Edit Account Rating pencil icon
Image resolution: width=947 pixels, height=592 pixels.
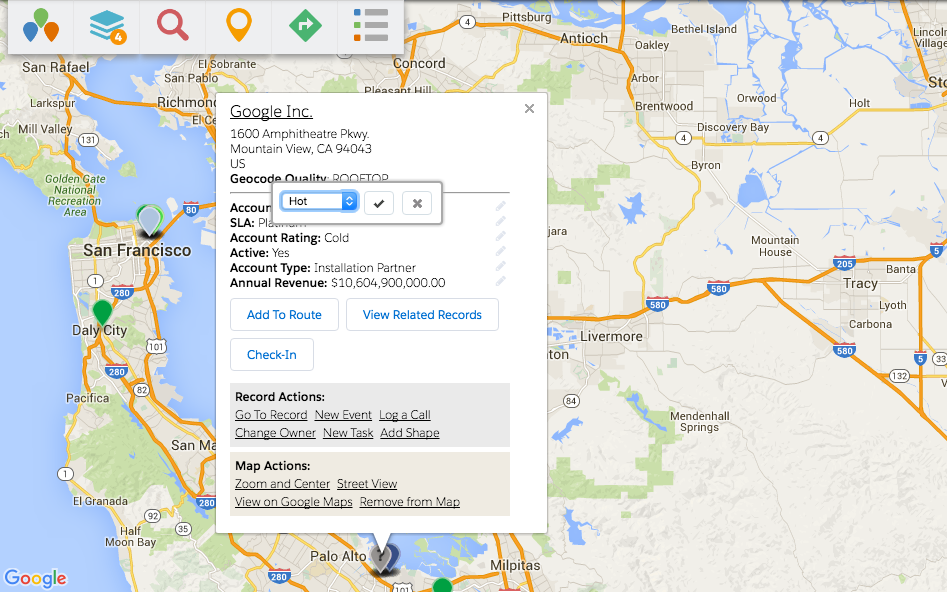pos(501,236)
